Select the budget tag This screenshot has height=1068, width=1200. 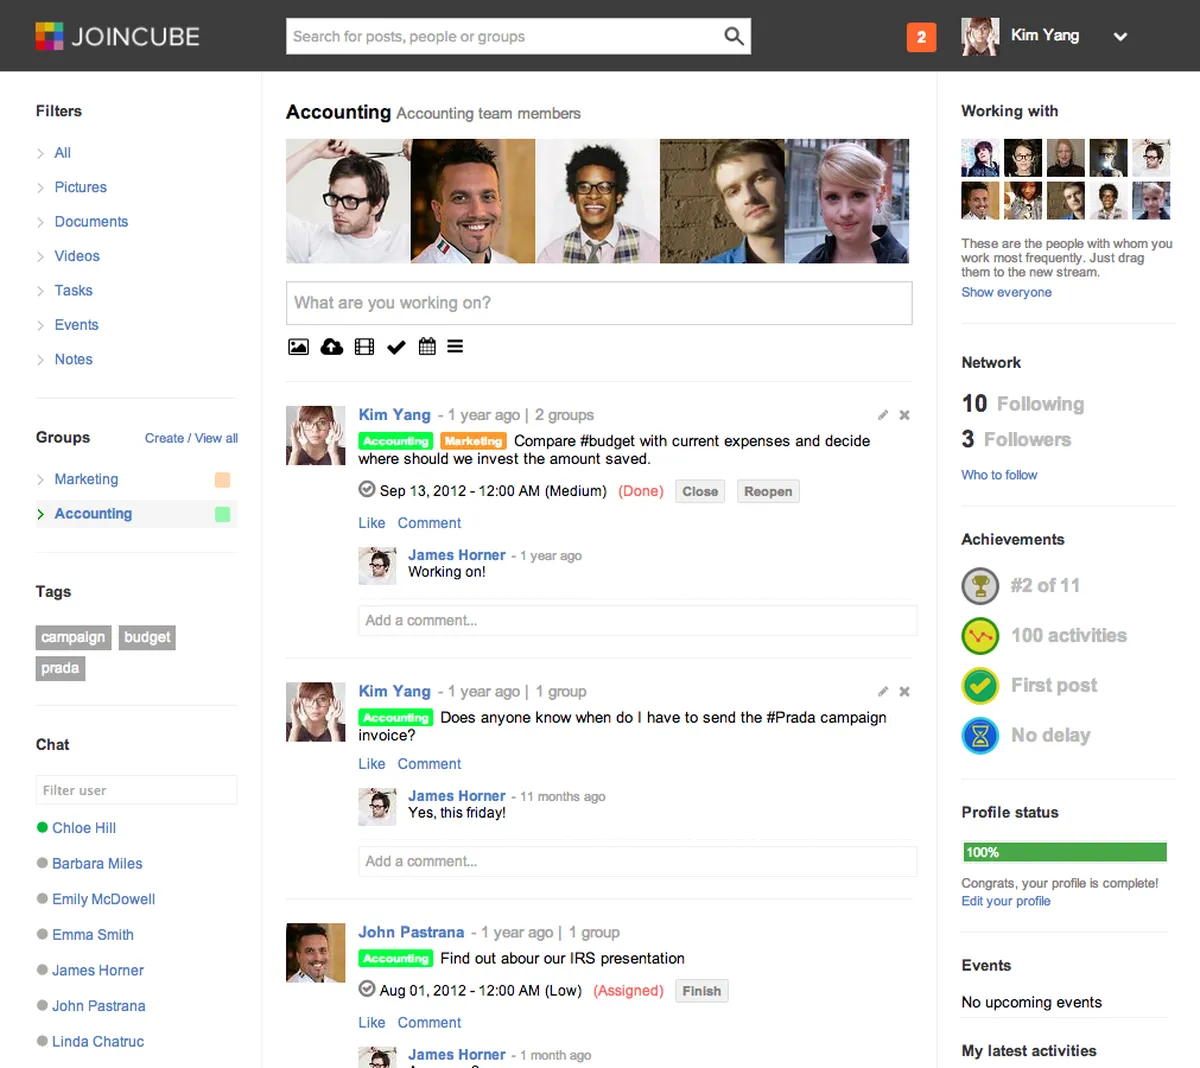point(147,637)
